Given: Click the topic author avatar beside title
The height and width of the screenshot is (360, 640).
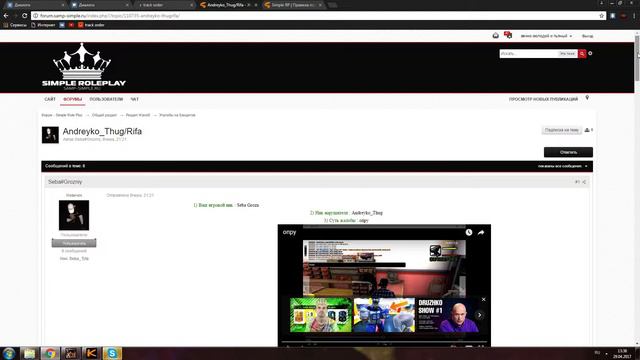Looking at the screenshot, I should [x=50, y=135].
